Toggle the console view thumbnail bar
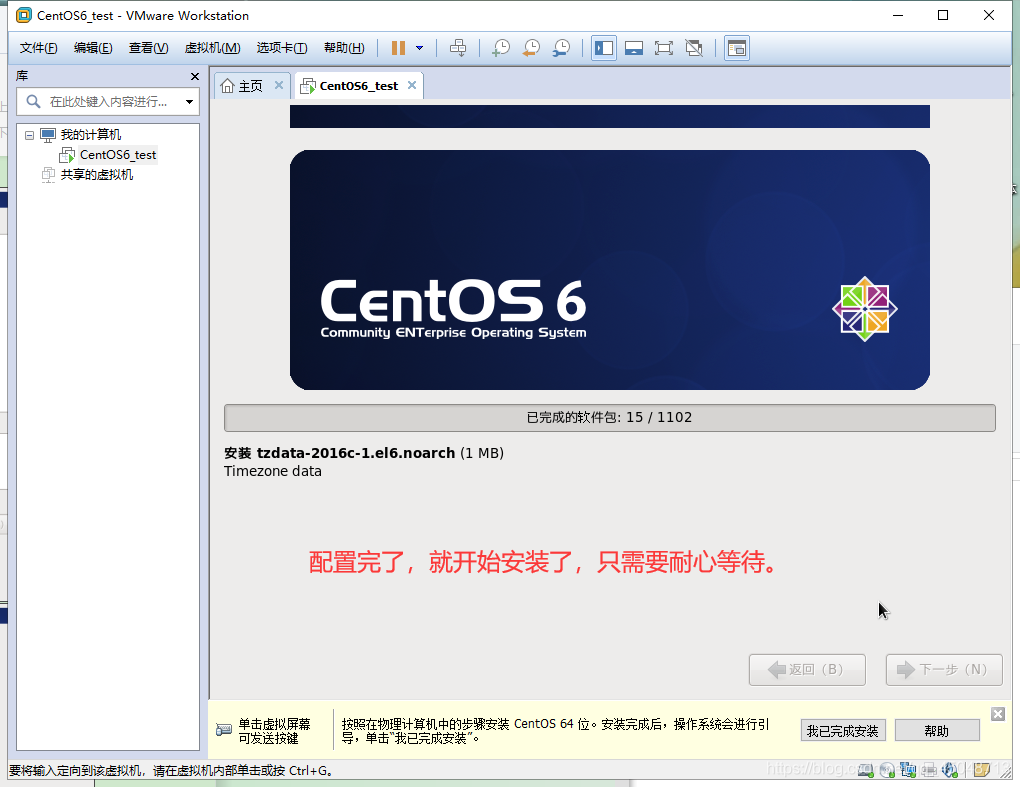 point(634,47)
